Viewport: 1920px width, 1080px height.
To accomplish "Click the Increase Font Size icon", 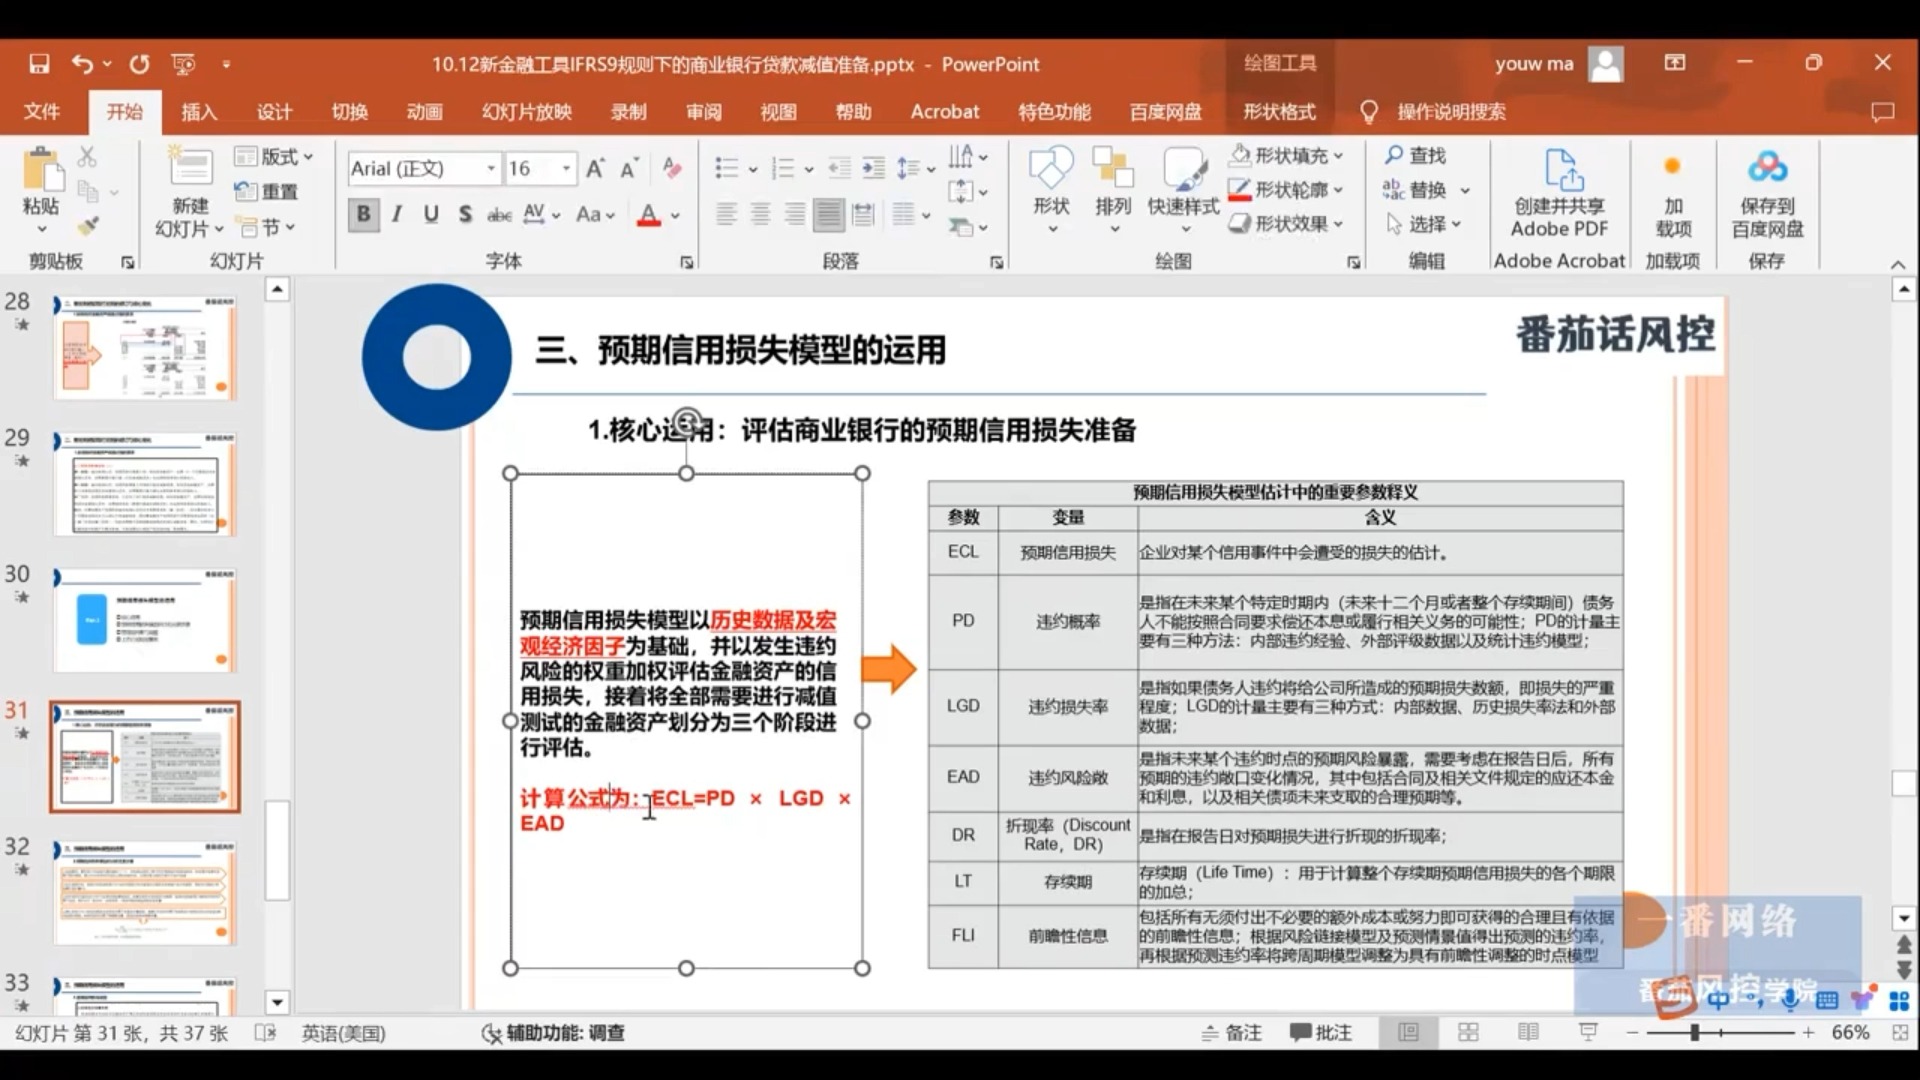I will click(595, 168).
